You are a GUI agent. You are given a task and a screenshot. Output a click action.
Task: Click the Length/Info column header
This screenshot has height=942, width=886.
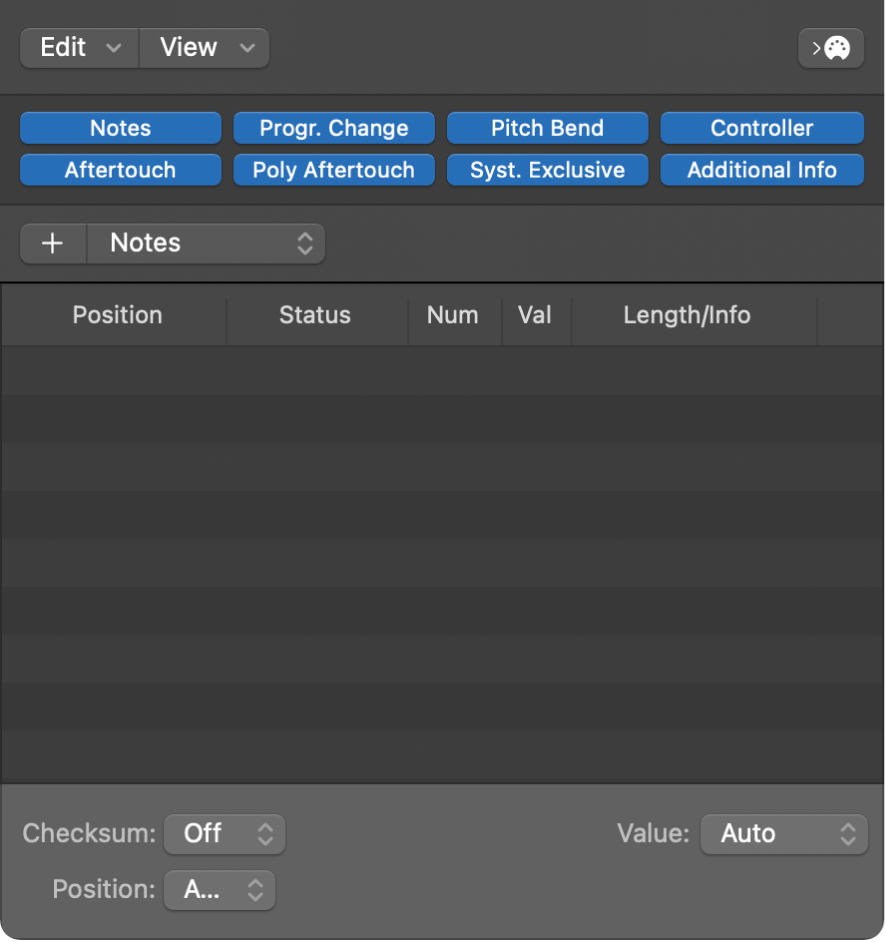(x=686, y=315)
